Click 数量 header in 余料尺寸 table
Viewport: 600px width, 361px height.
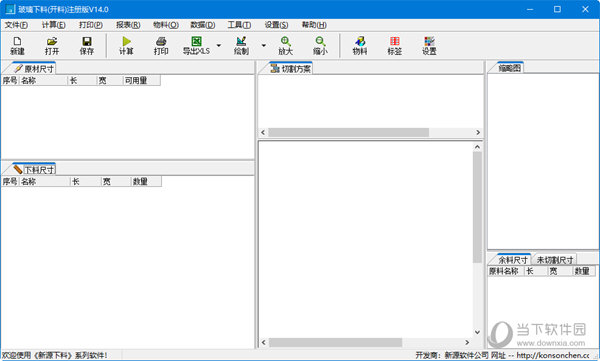584,271
